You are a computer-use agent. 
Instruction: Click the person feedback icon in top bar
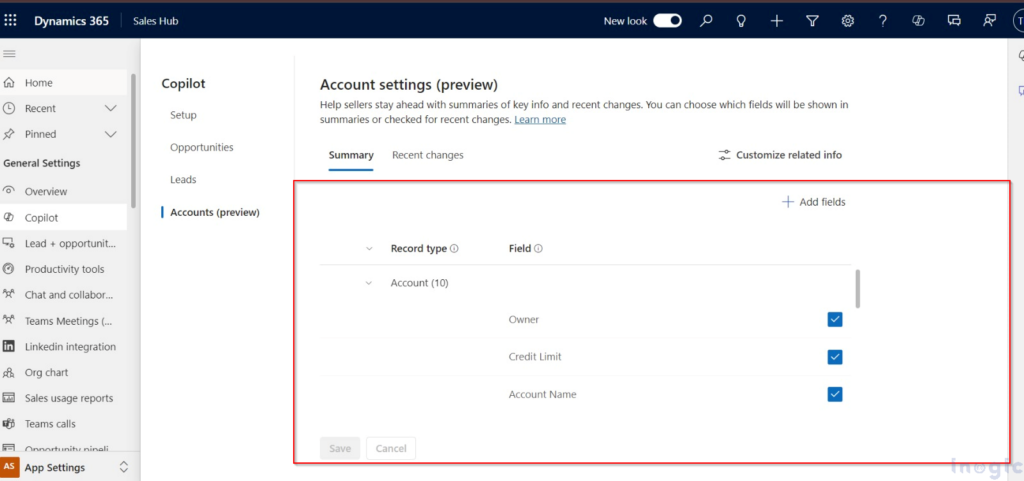pos(989,21)
